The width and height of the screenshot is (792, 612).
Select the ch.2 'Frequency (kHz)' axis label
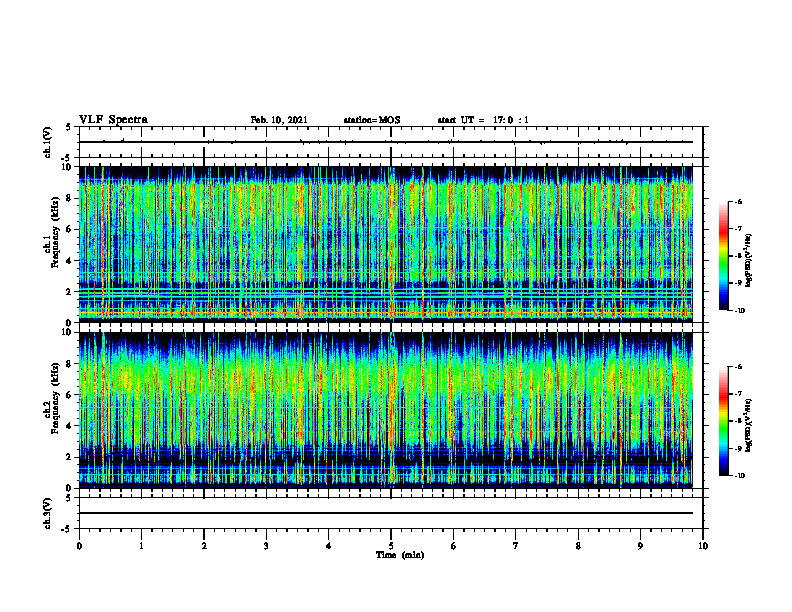tap(56, 398)
